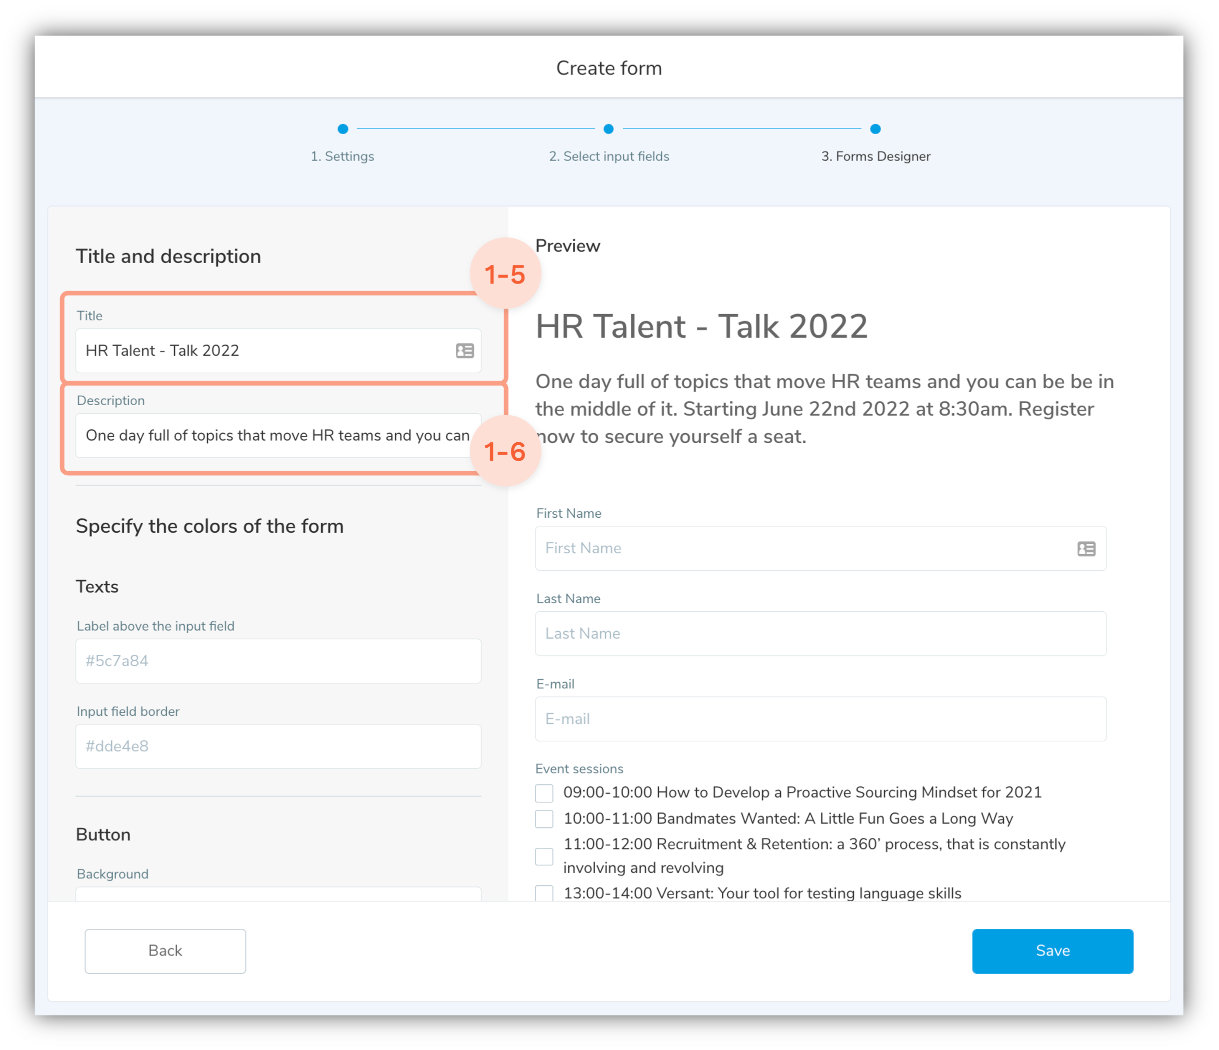The height and width of the screenshot is (1050, 1219).
Task: Click the contact card icon in First Name field
Action: (1086, 549)
